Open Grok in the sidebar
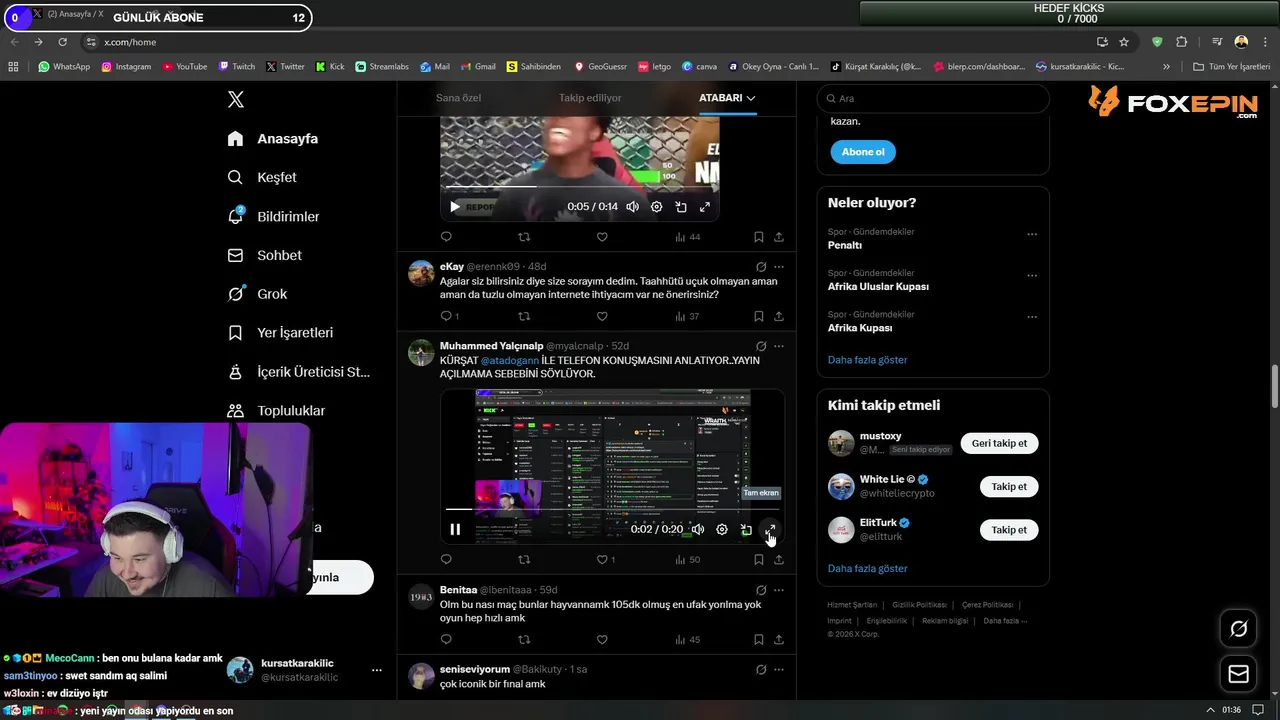Screen dimensions: 1280x720 coord(256,294)
